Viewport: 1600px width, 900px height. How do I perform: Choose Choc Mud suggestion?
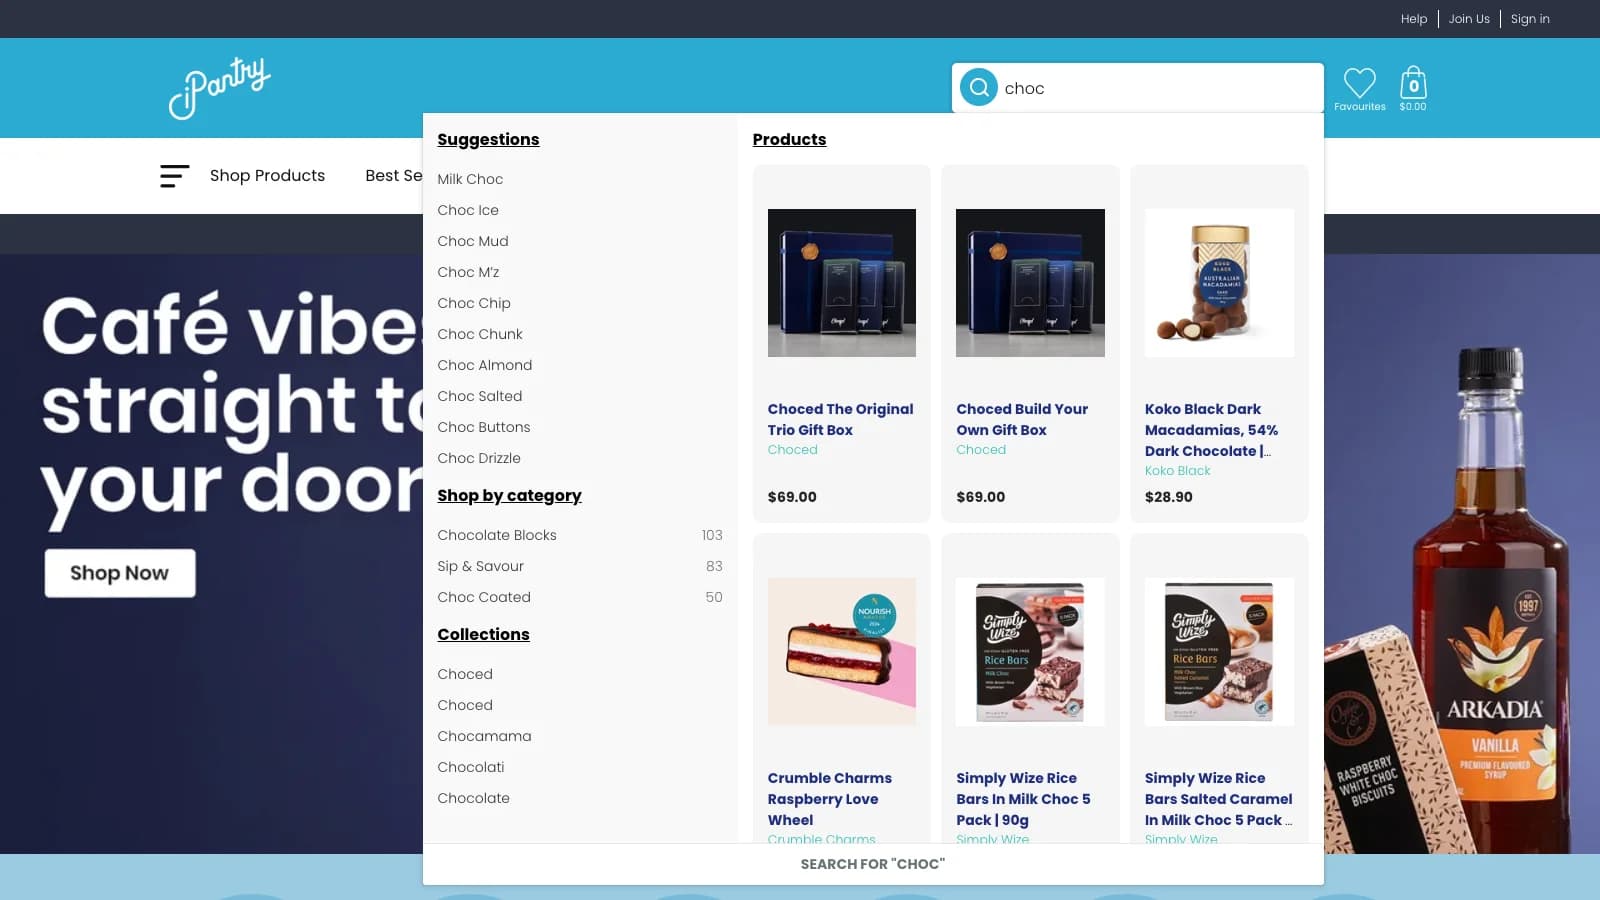(x=473, y=241)
